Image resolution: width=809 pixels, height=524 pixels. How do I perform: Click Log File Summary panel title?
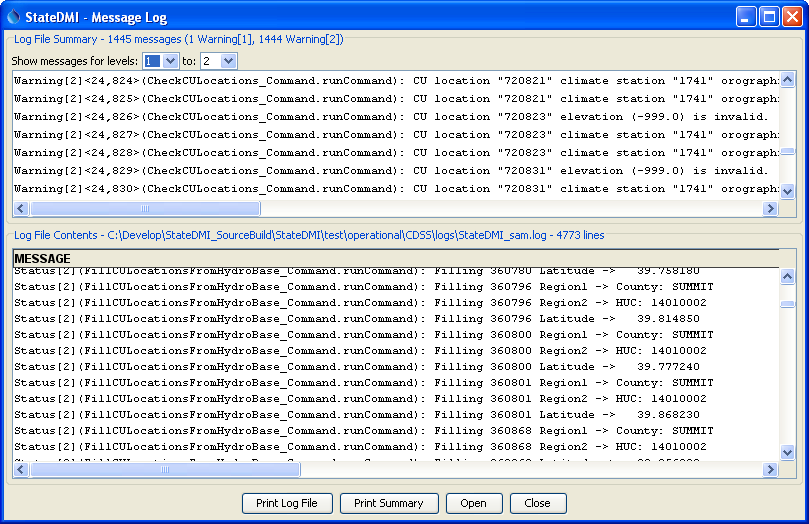tap(179, 40)
